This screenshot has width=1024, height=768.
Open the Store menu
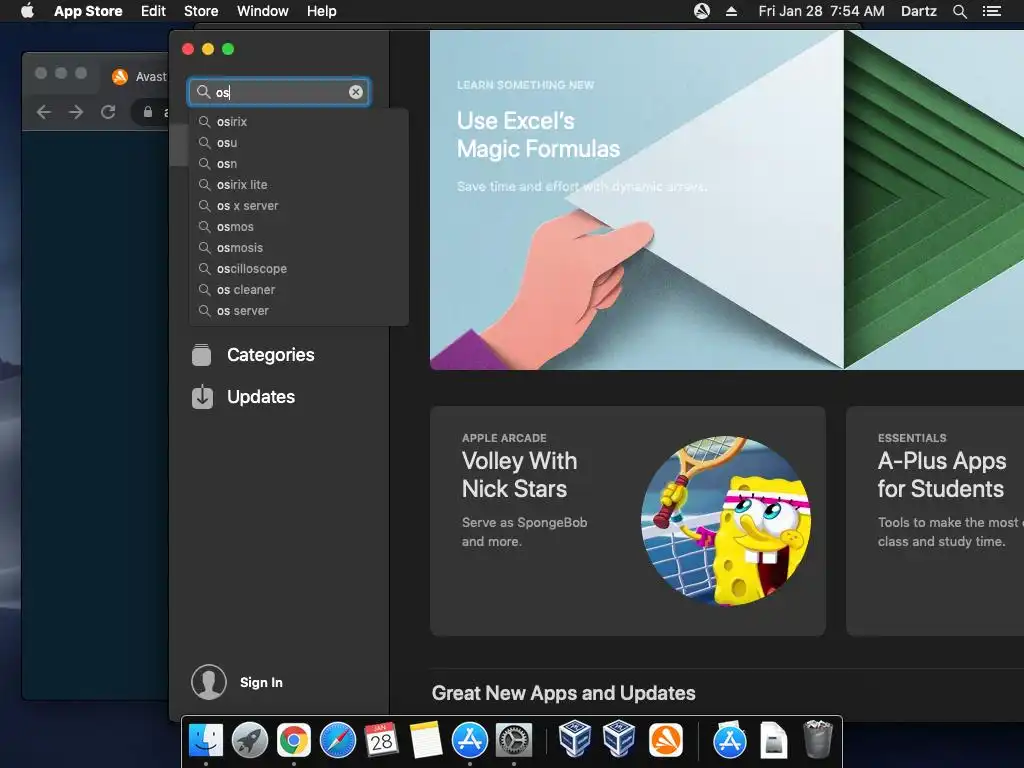click(x=201, y=11)
